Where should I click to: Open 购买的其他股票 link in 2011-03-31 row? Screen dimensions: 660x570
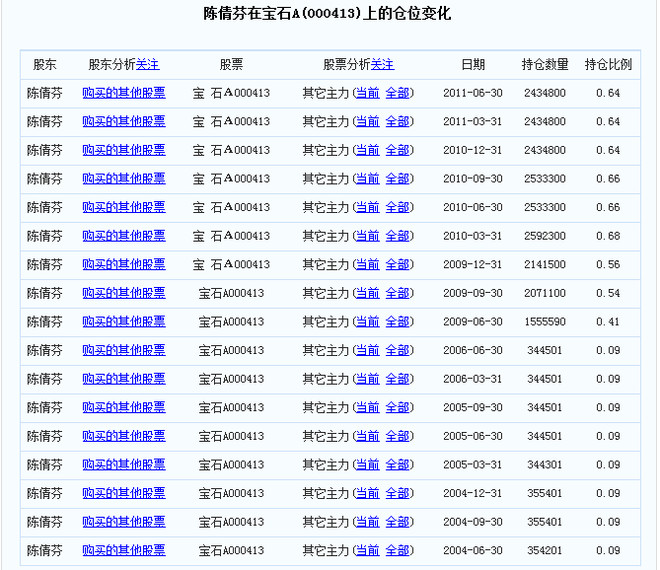click(124, 122)
